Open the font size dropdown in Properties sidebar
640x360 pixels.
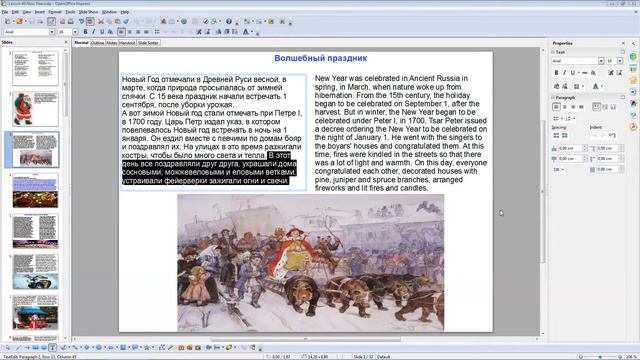tap(620, 61)
